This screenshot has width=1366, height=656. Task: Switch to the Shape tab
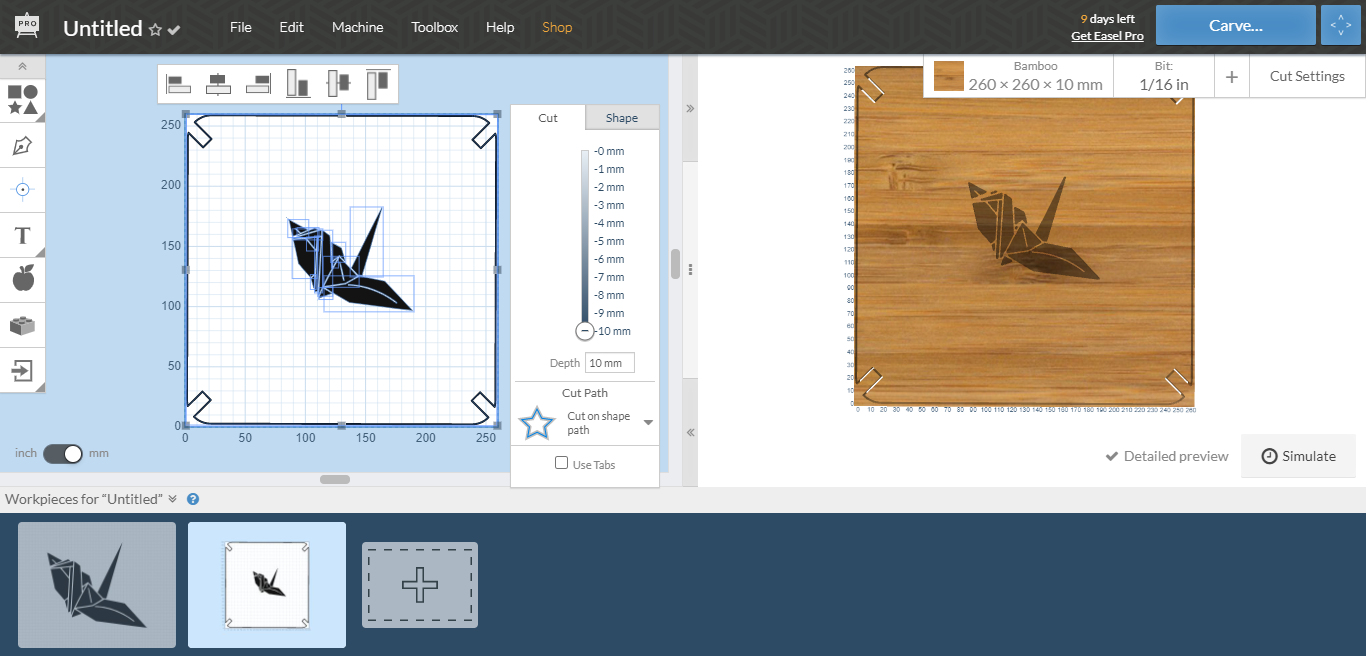[x=621, y=117]
